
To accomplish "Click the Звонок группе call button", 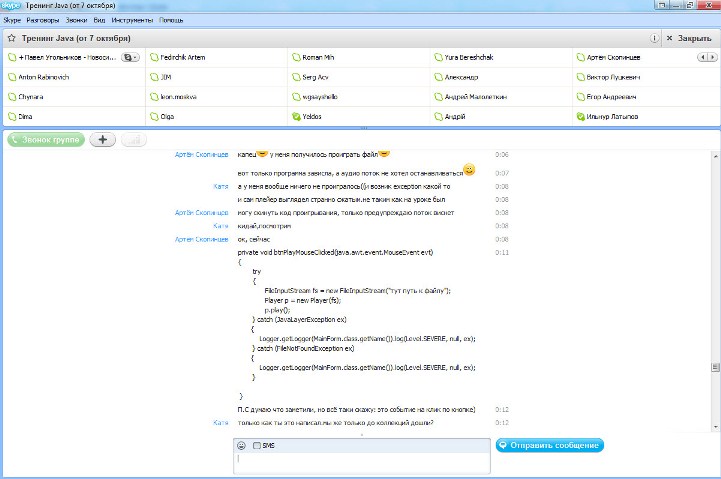I will tap(45, 139).
